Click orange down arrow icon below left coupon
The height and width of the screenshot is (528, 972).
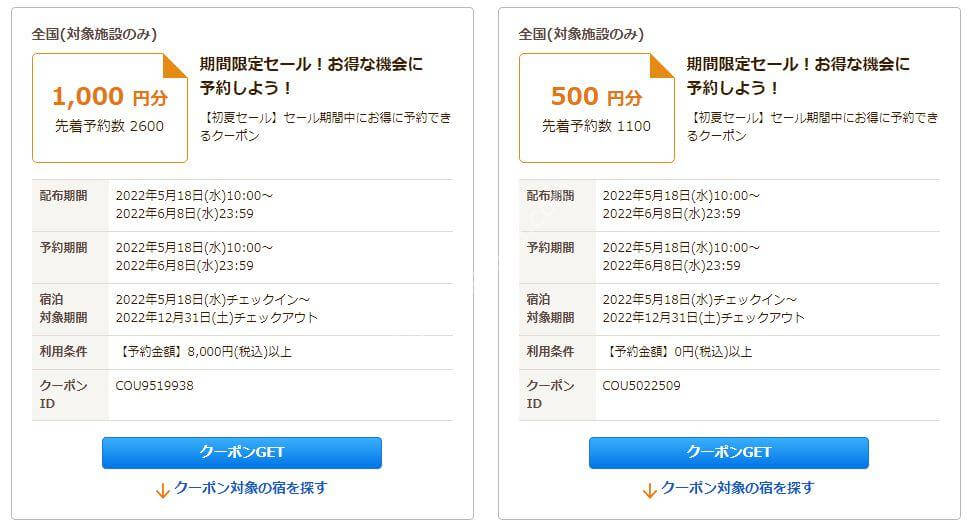point(162,491)
